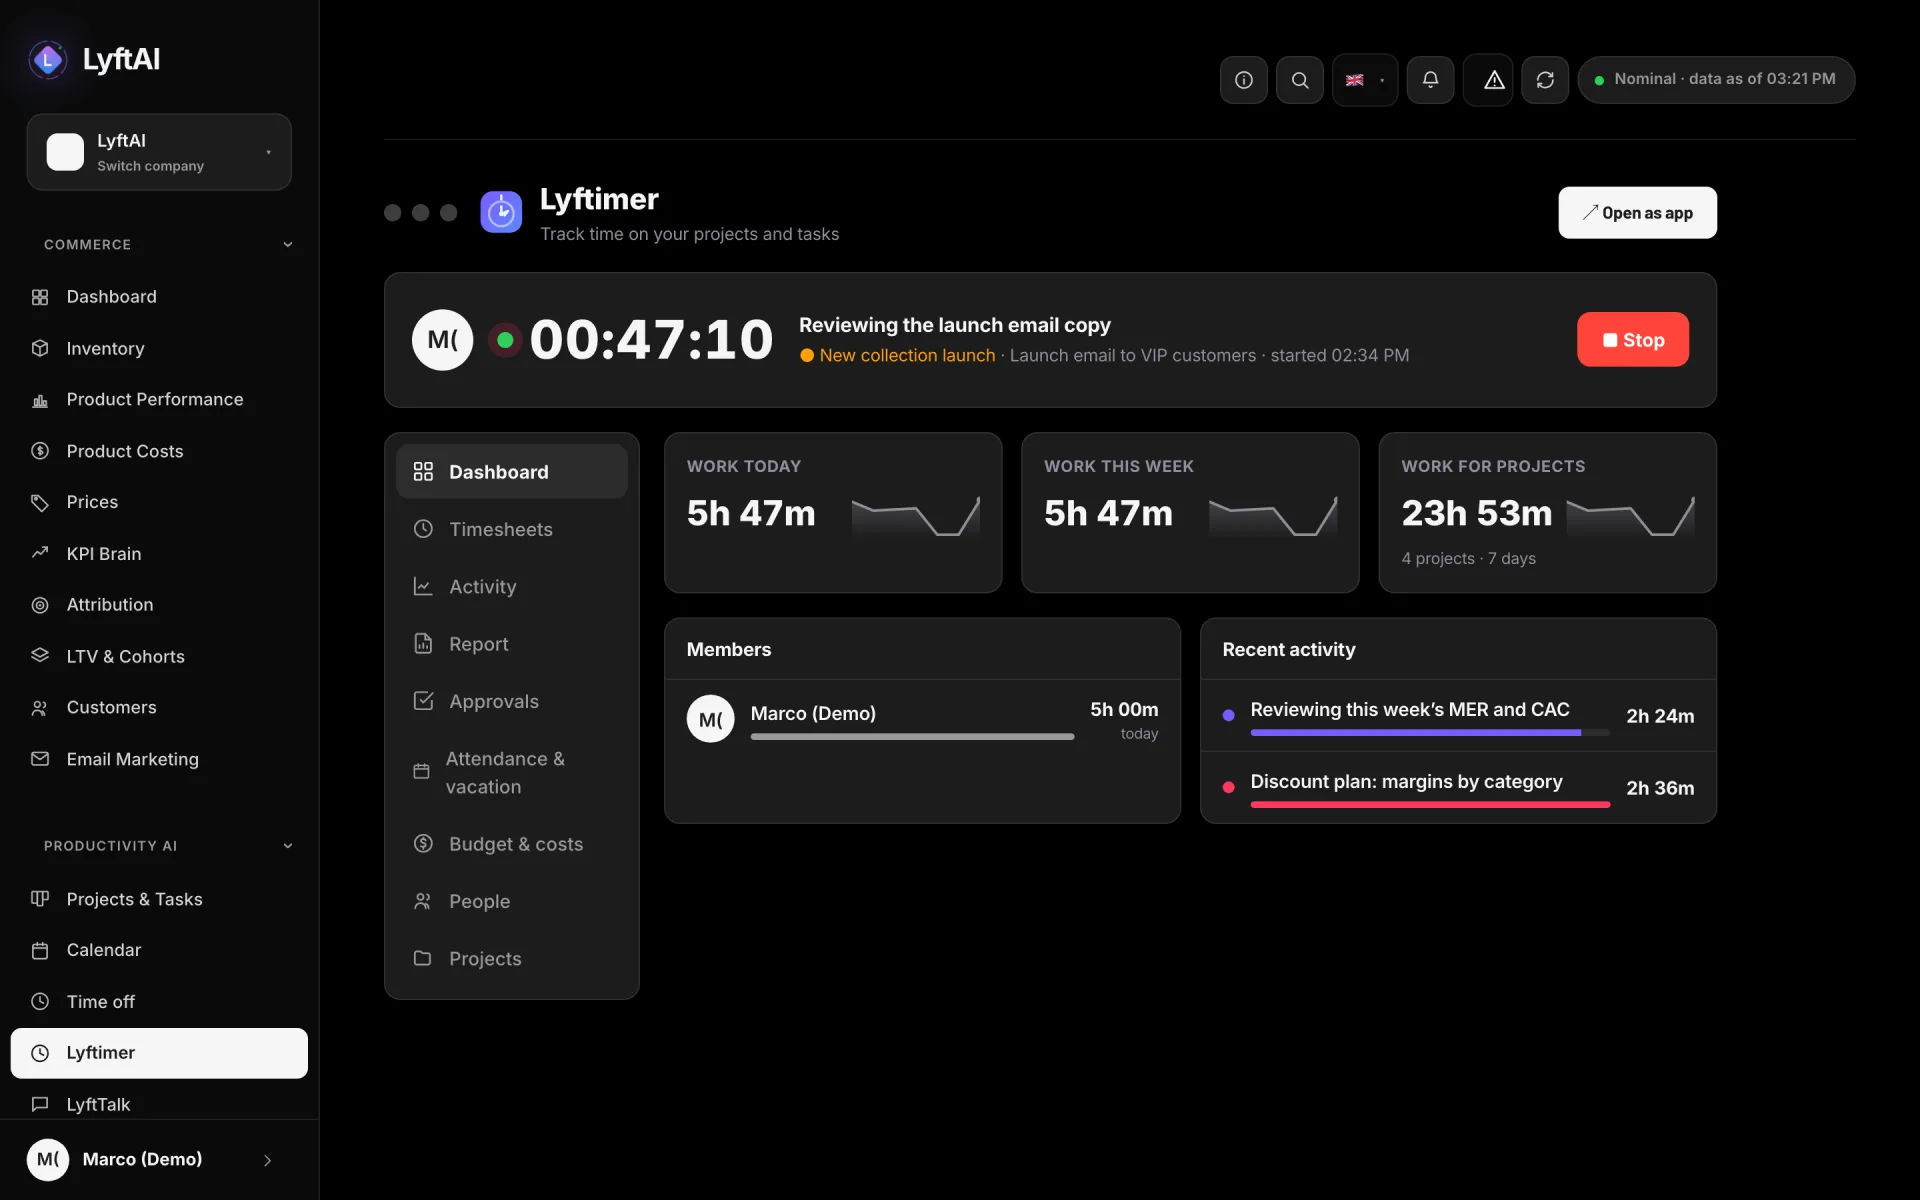Screen dimensions: 1920x1200
Task: Open LyftTalk chat
Action: 159,1104
